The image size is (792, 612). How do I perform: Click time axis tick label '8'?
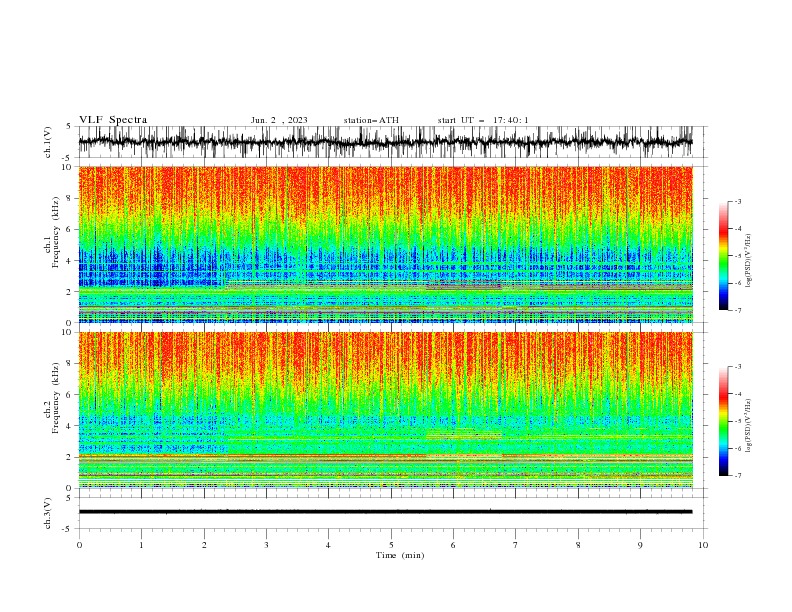[x=578, y=545]
